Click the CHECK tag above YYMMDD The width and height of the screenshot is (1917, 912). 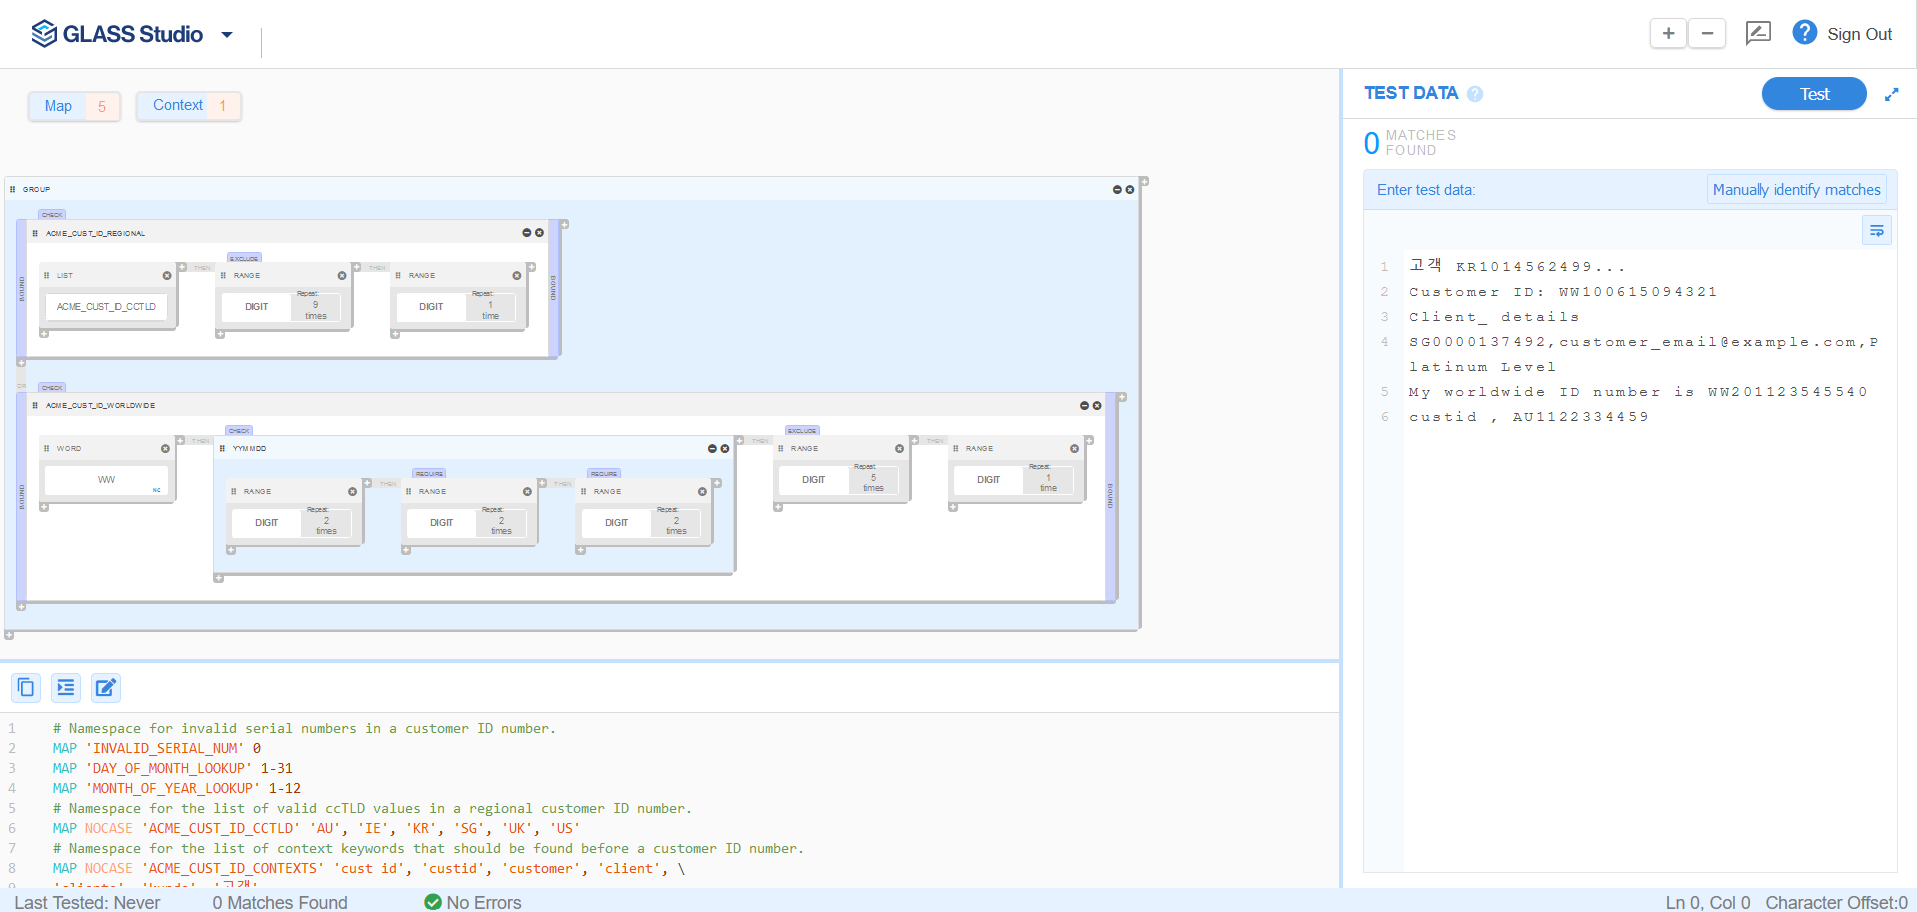coord(239,430)
